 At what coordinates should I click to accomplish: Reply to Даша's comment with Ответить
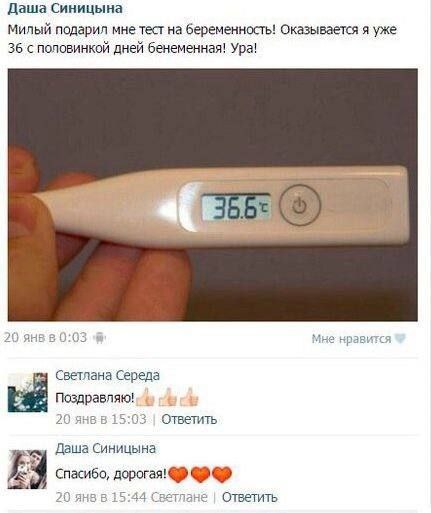pyautogui.click(x=250, y=497)
